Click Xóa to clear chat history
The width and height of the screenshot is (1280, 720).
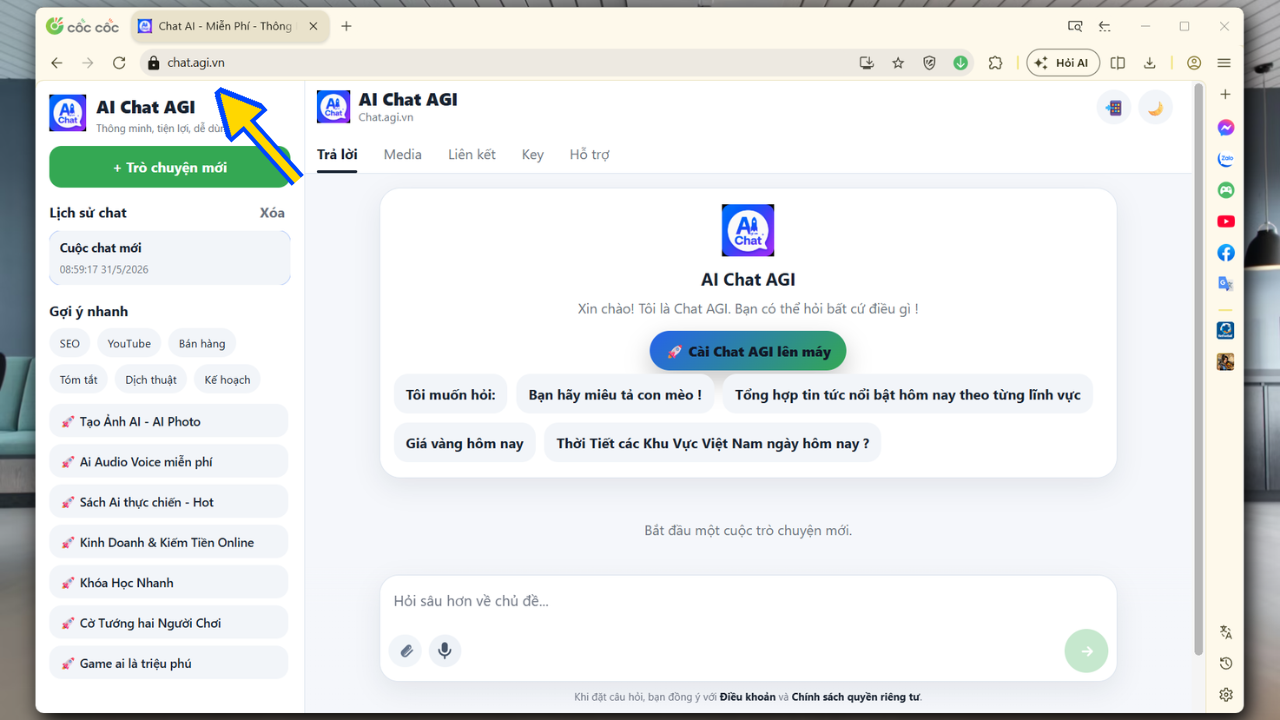pos(272,213)
